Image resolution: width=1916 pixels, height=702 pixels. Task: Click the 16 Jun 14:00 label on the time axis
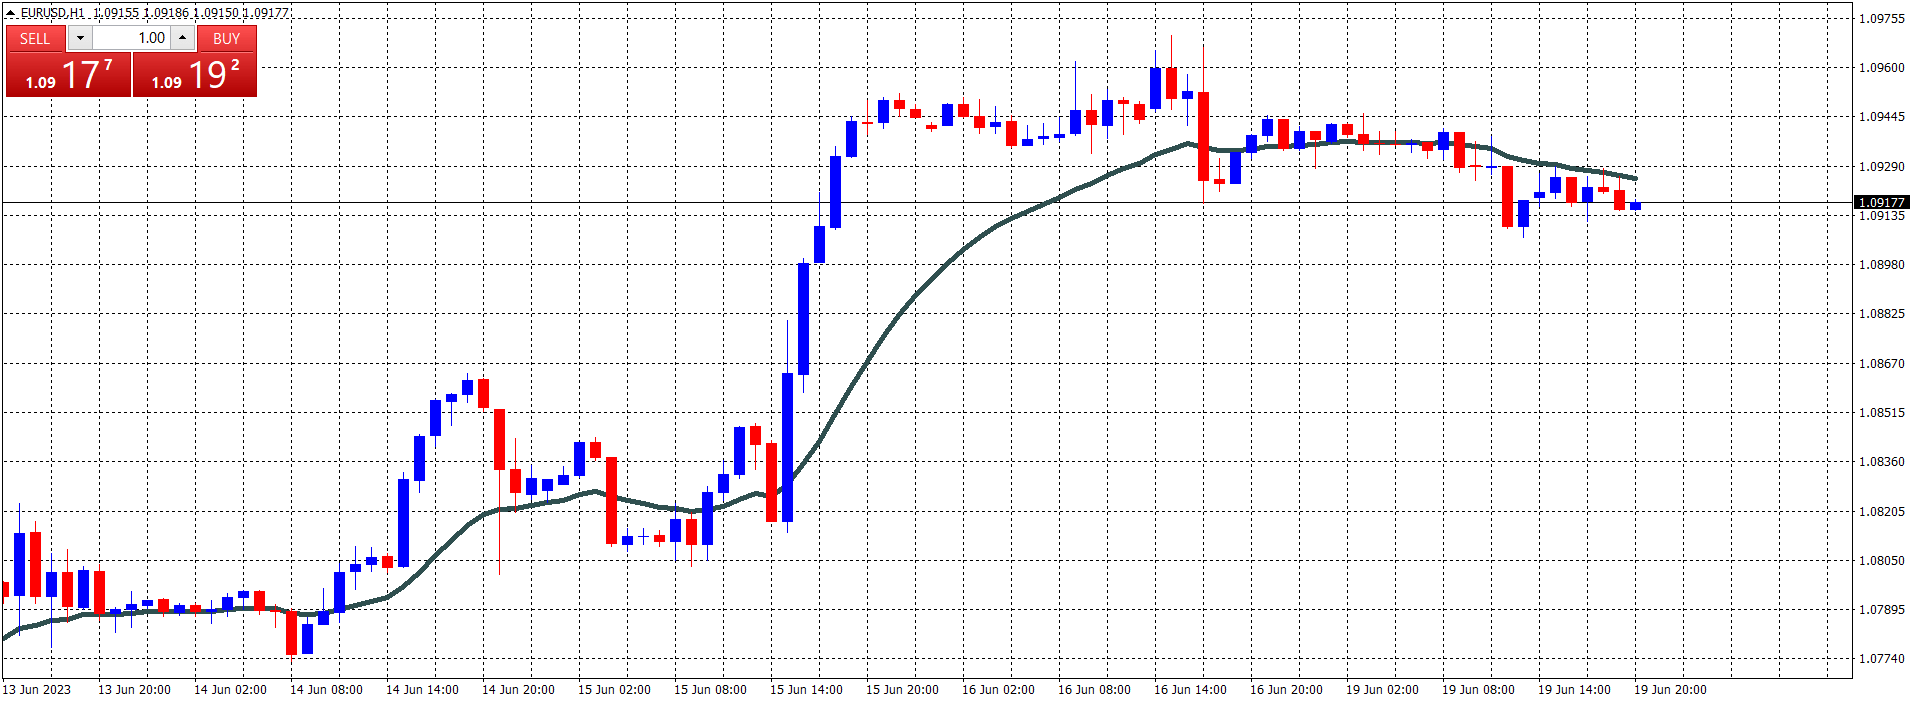pyautogui.click(x=1190, y=690)
